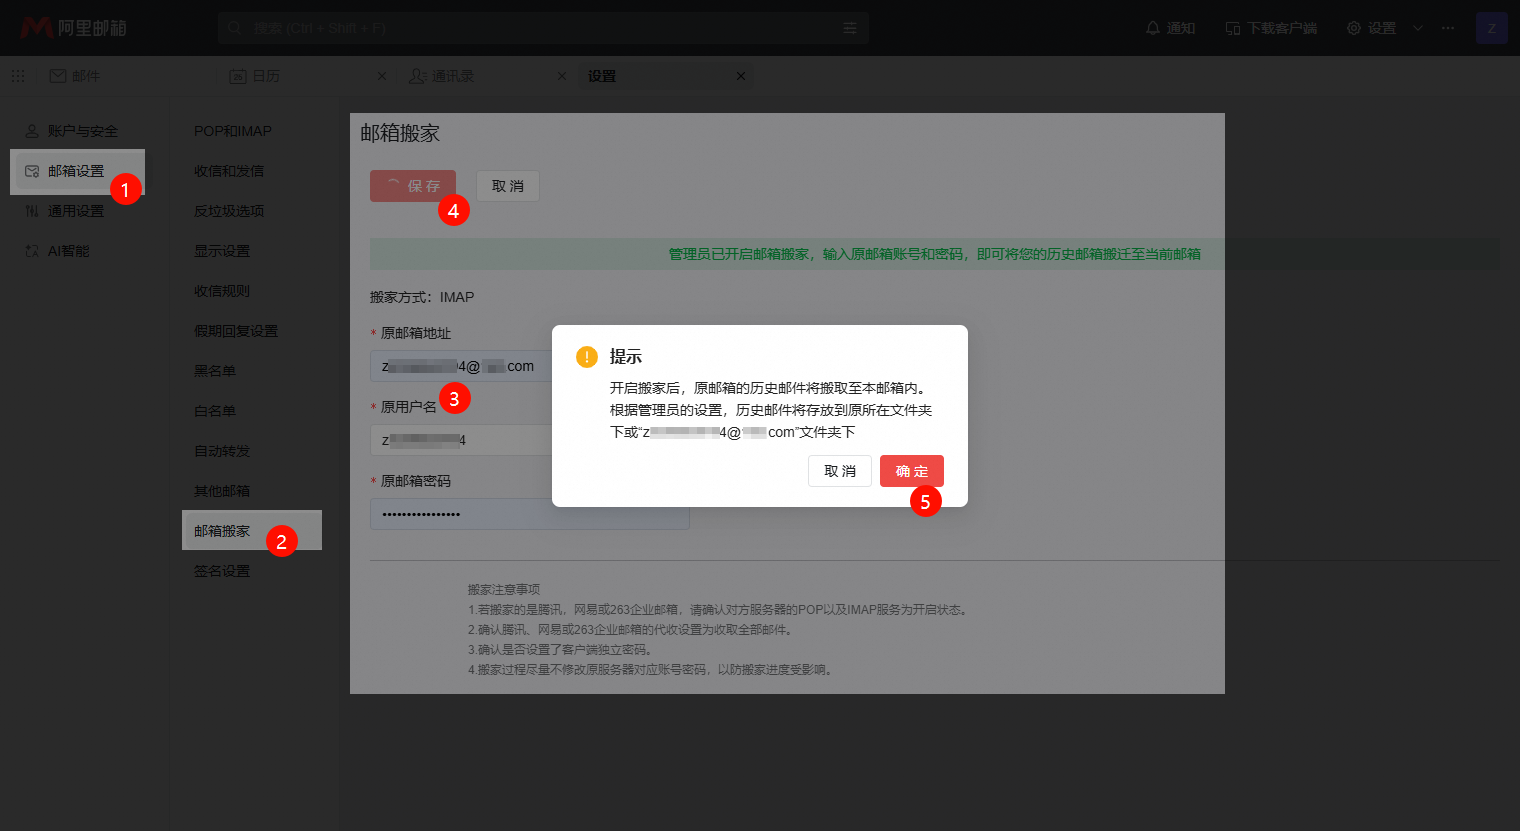Open AI智能 settings section
The width and height of the screenshot is (1520, 831).
pos(68,251)
